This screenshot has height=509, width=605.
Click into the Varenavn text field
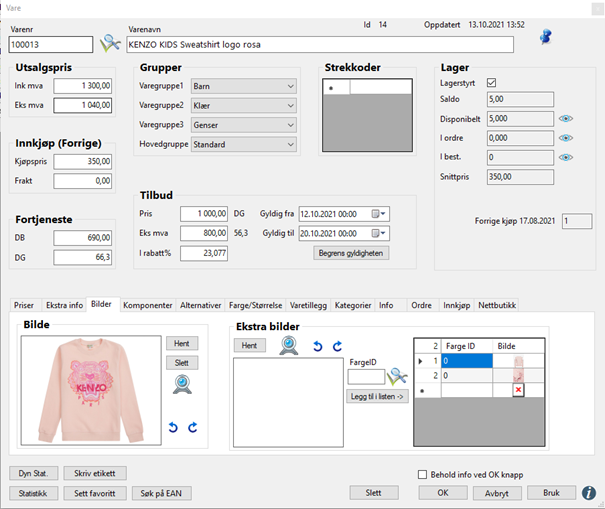320,44
